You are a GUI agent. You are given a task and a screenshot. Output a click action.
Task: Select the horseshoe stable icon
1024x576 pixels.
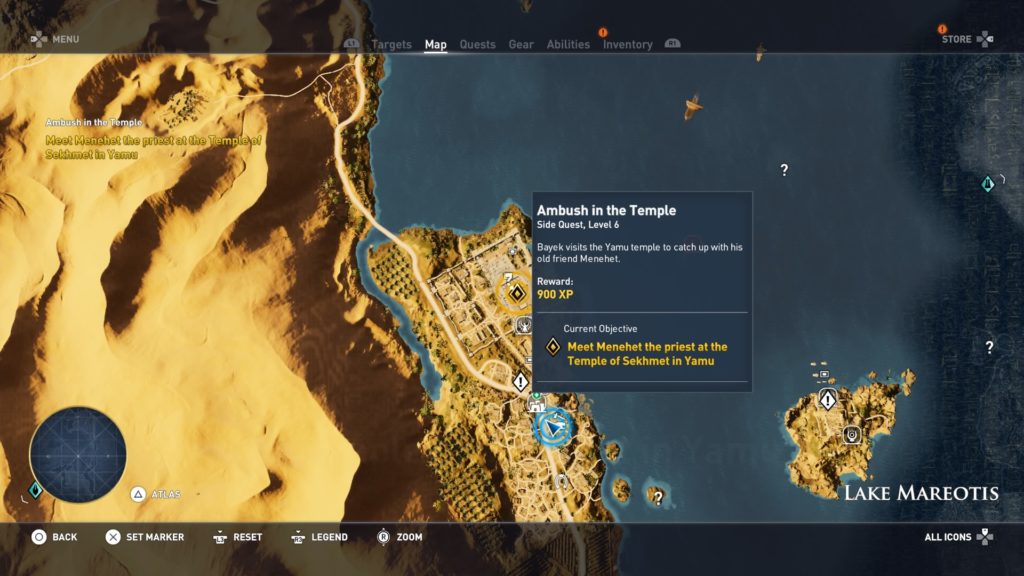561,482
